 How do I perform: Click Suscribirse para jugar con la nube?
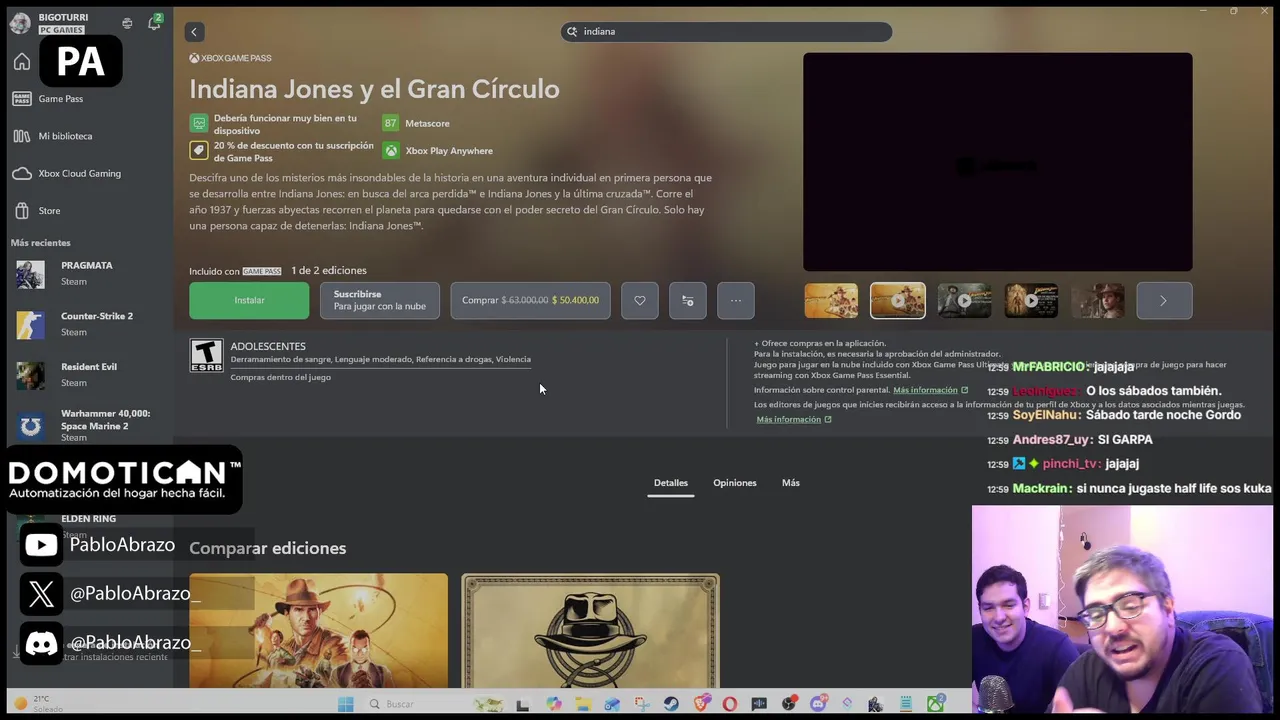[x=380, y=300]
